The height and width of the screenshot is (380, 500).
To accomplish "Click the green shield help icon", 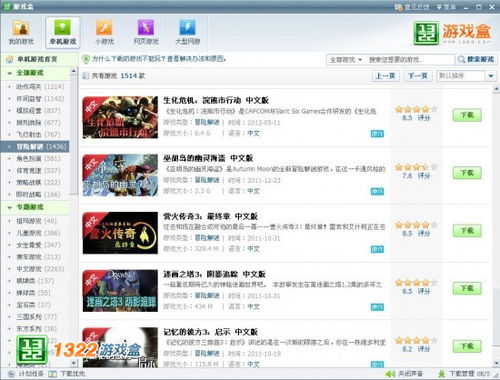I will click(x=86, y=59).
